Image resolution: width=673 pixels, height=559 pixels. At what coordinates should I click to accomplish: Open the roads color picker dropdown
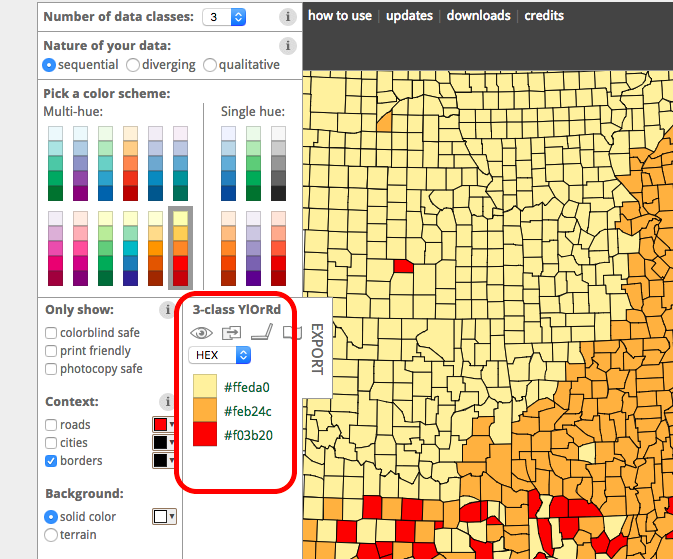tap(164, 425)
